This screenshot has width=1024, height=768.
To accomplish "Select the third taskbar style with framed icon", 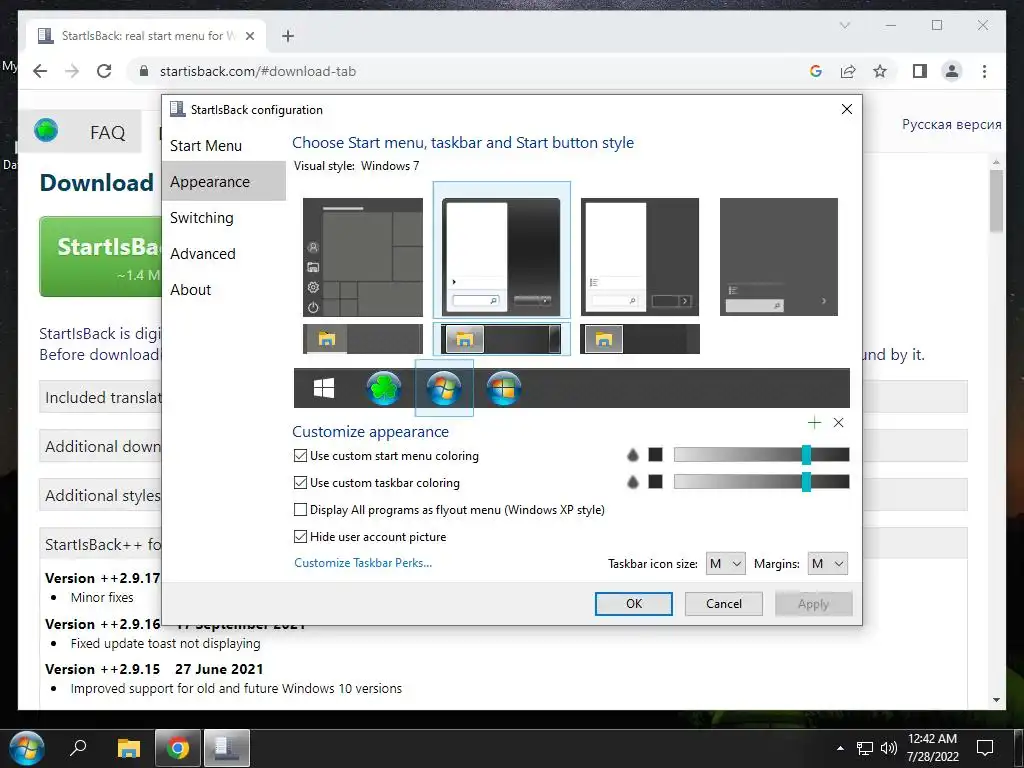I will (x=639, y=339).
